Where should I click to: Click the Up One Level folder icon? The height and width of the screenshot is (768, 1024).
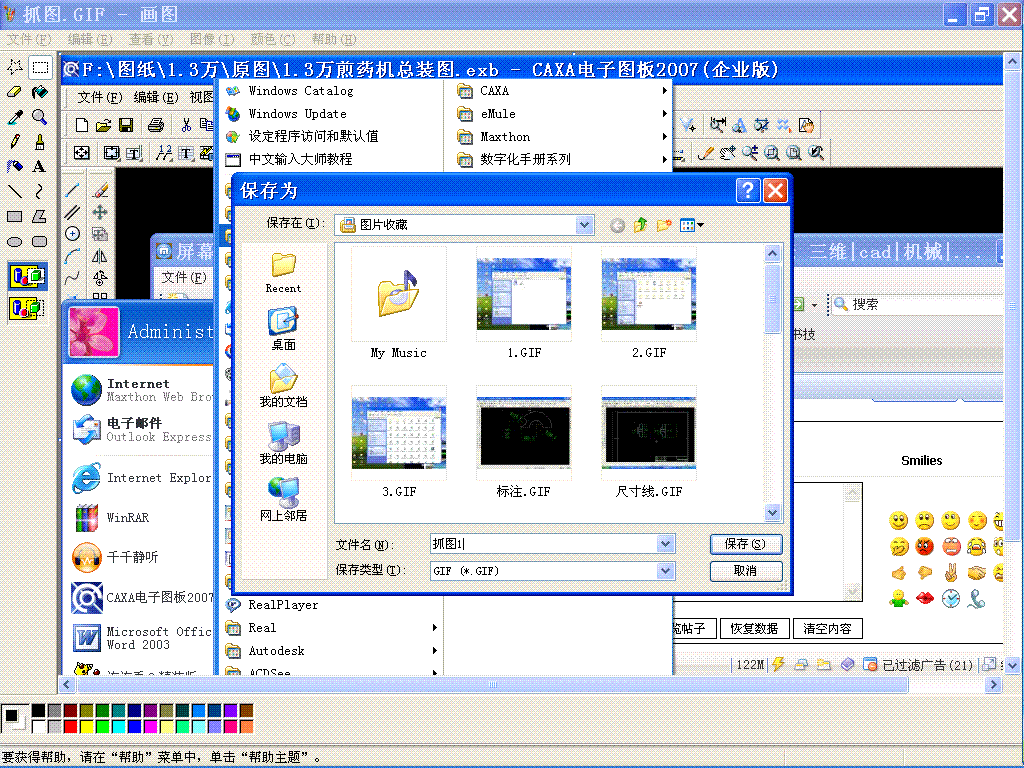pos(640,225)
